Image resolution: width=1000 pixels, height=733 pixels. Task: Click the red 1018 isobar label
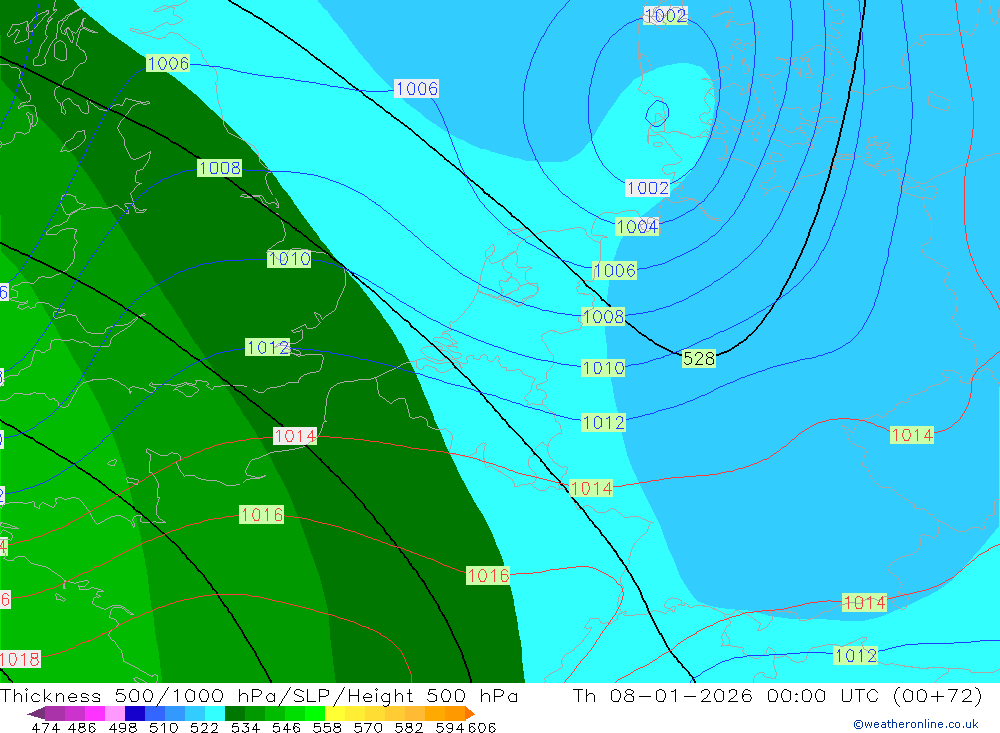(x=20, y=659)
